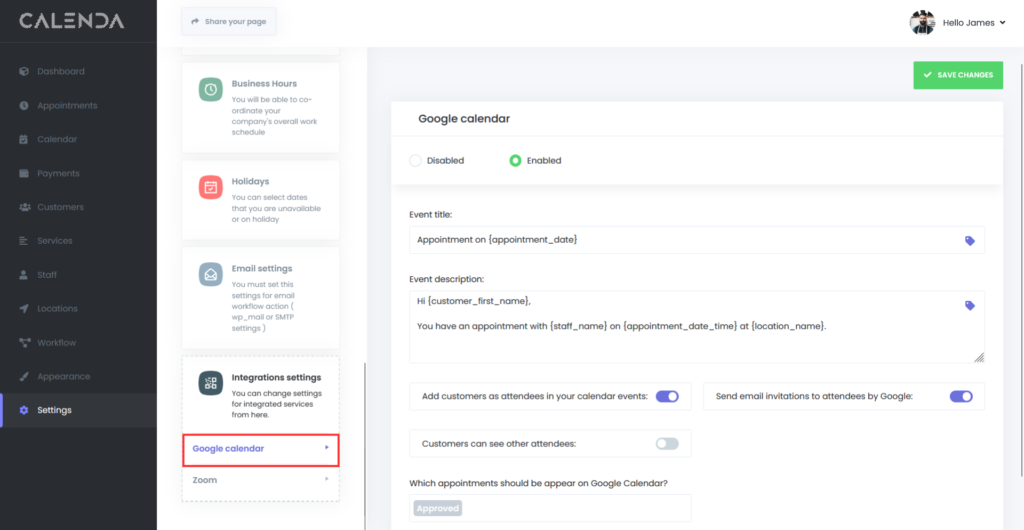Click the Calenda logo

pos(71,21)
